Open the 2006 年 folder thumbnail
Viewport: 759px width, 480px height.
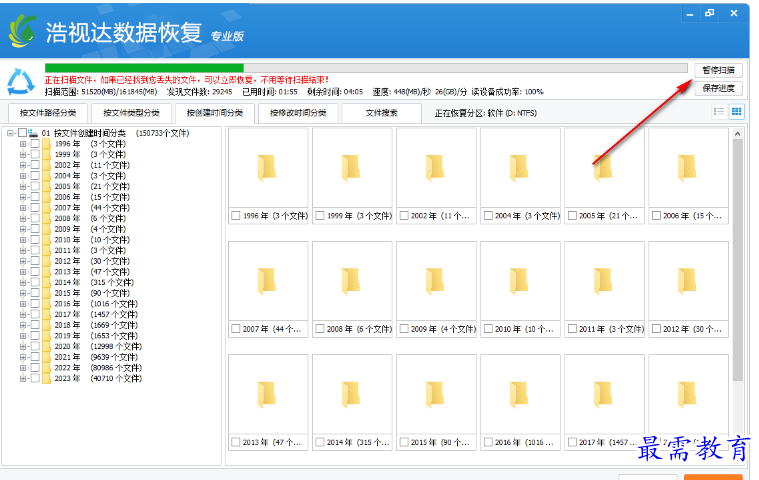pos(688,168)
